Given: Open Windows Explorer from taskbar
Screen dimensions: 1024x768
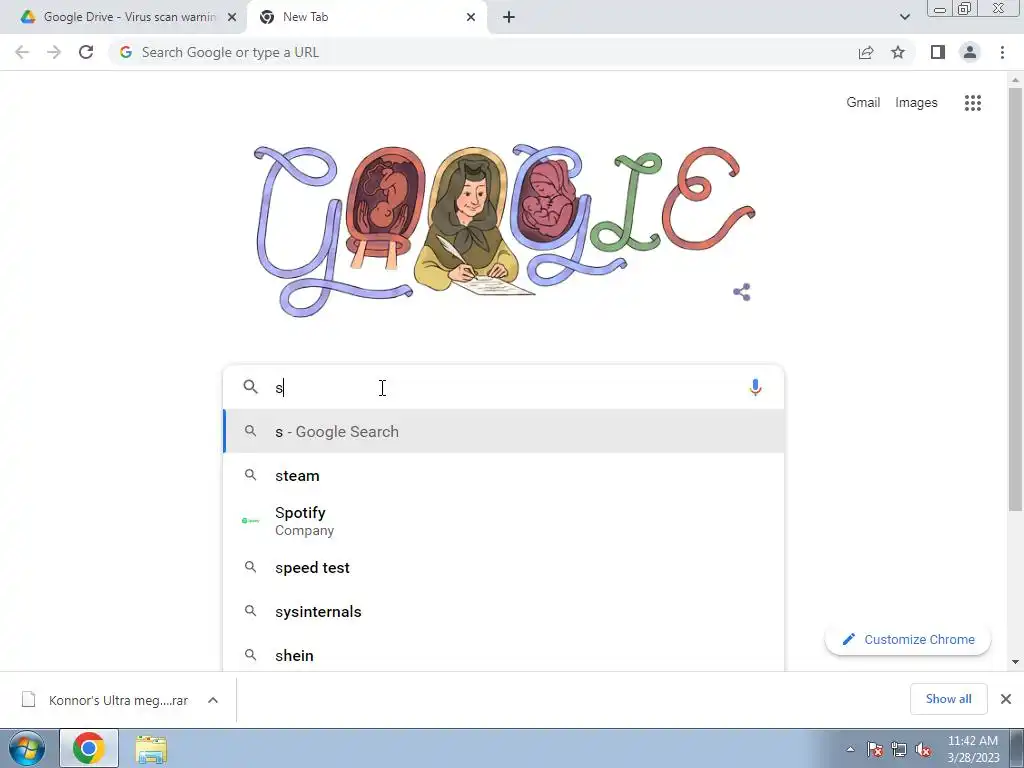Looking at the screenshot, I should [x=151, y=748].
